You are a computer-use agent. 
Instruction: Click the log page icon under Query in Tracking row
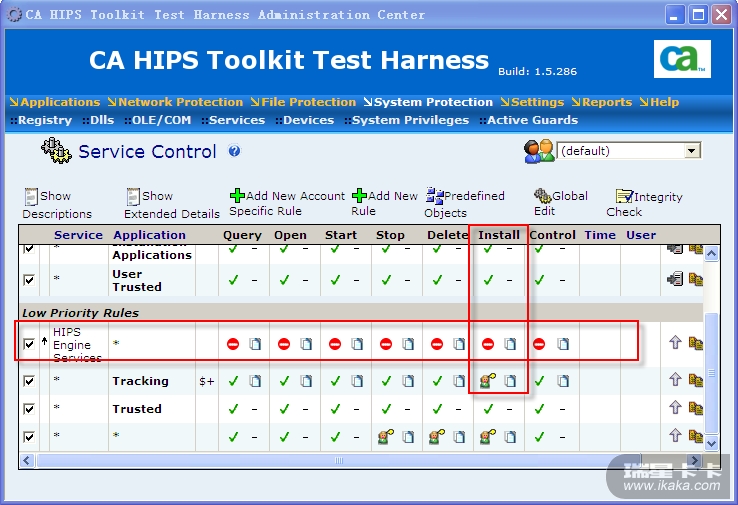pos(255,381)
